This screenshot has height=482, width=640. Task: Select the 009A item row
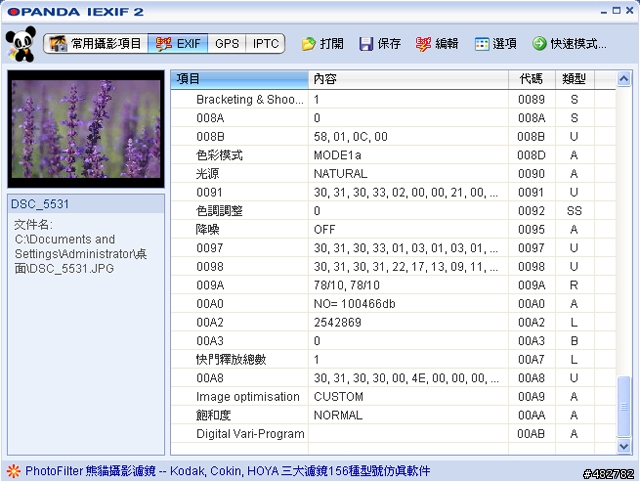click(393, 285)
